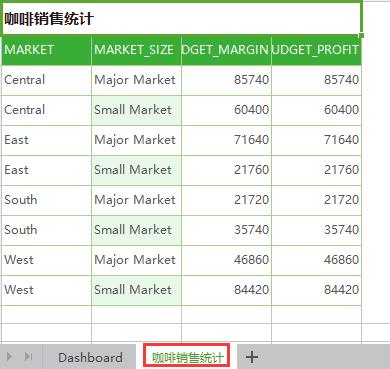Viewport: 390px width, 369px height.
Task: Select profit value 46860
Action: [x=317, y=260]
